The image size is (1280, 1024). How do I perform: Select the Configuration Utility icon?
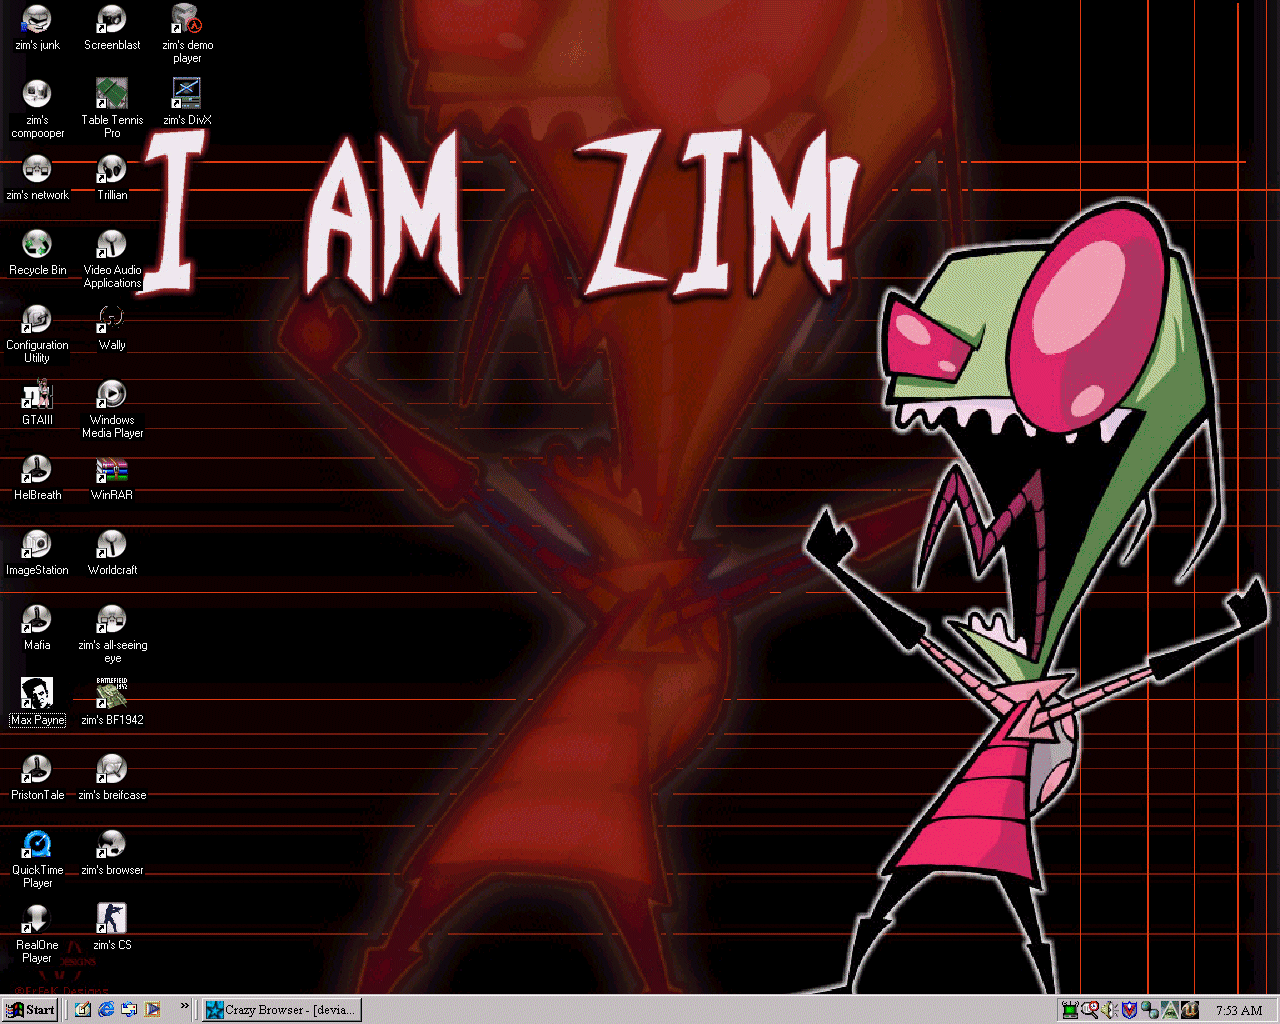(x=37, y=334)
